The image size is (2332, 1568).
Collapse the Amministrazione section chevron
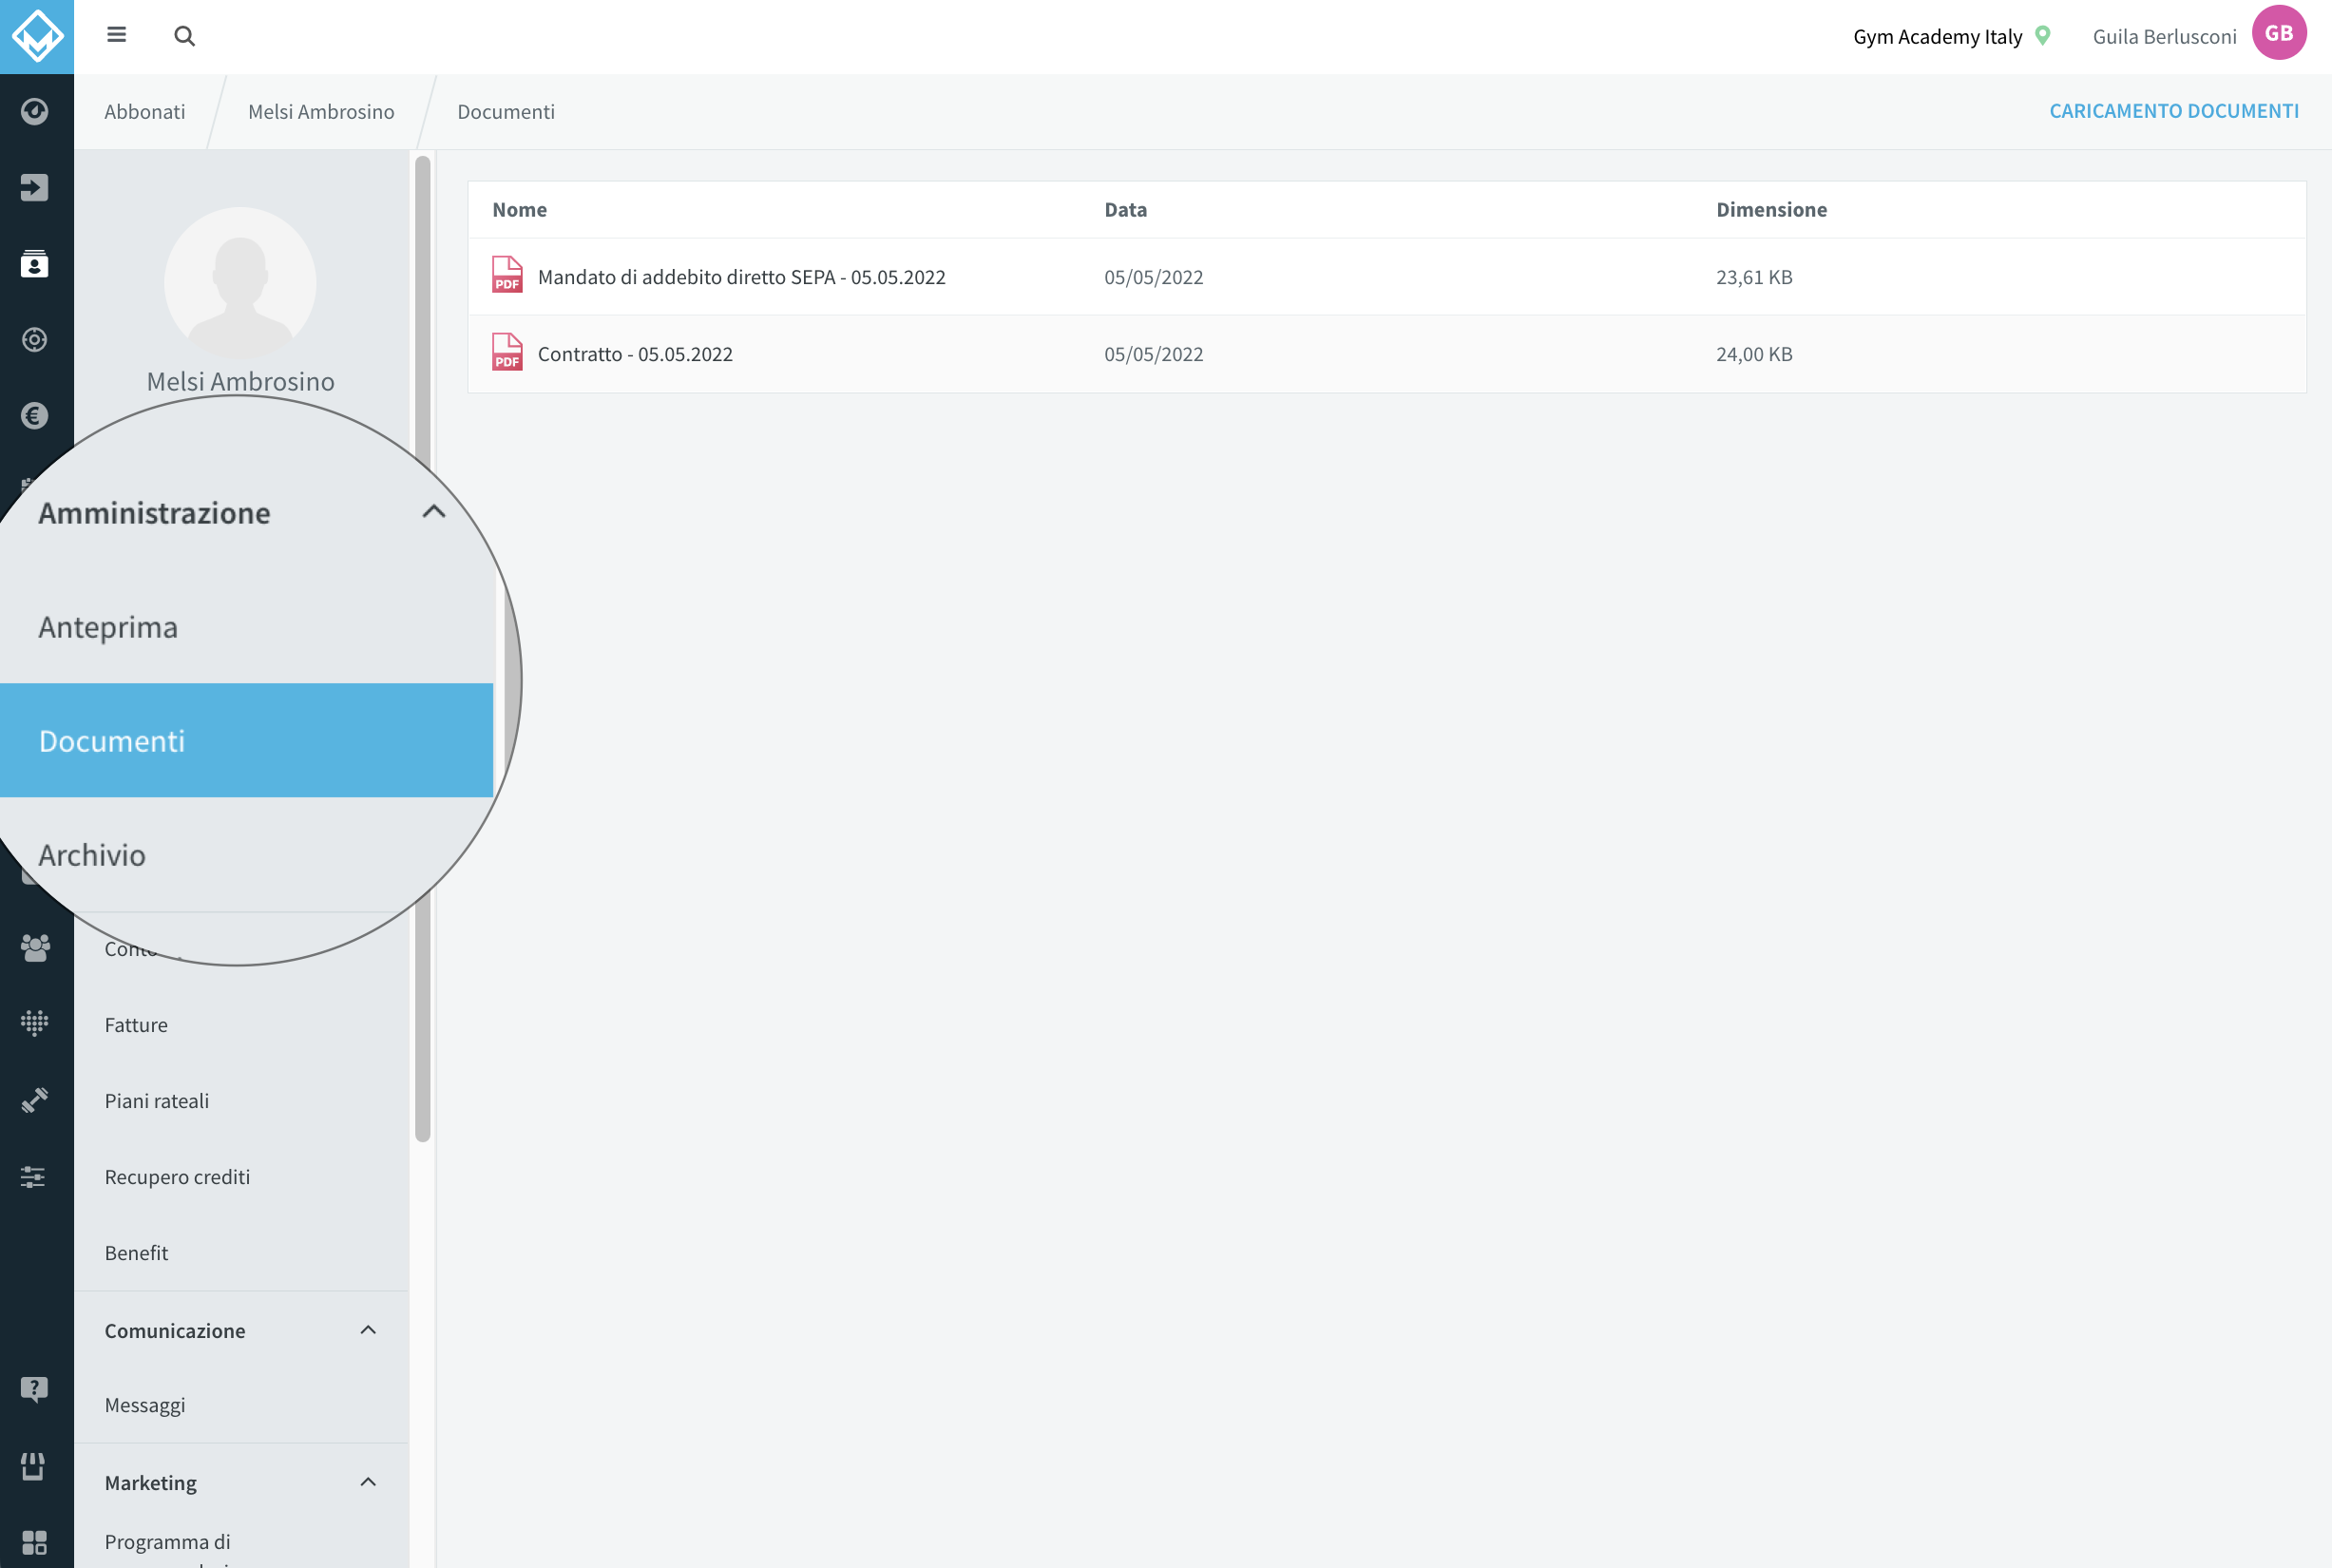click(x=433, y=511)
